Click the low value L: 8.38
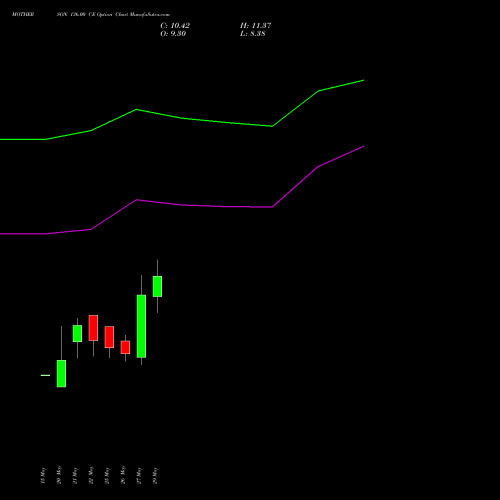The width and height of the screenshot is (500, 500). tap(253, 34)
